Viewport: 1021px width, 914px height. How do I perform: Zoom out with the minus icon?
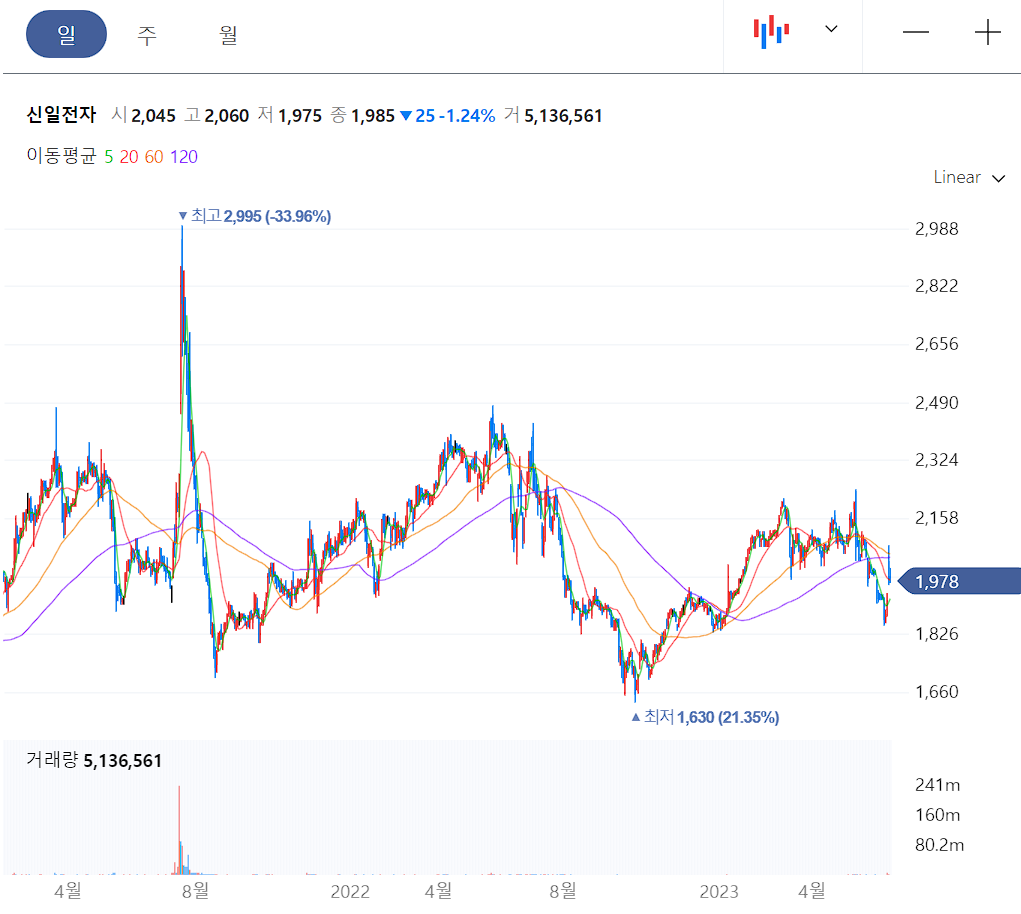point(915,32)
